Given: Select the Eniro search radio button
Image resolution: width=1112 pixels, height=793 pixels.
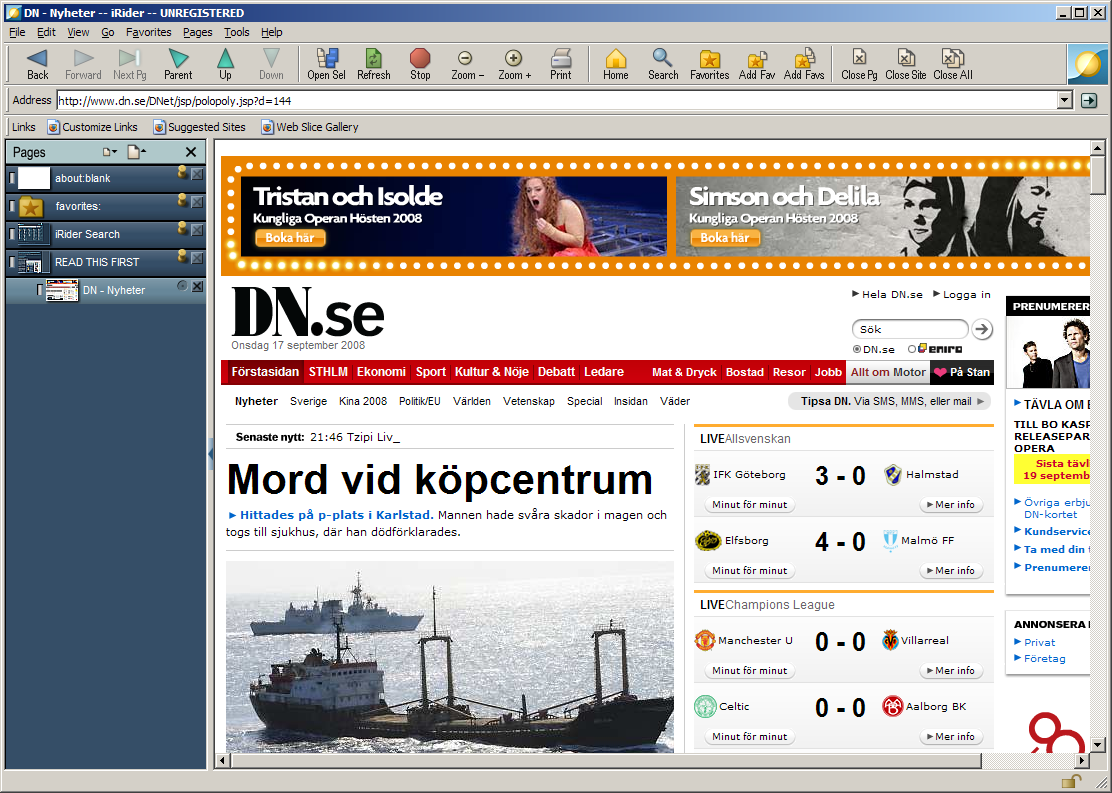Looking at the screenshot, I should (912, 349).
